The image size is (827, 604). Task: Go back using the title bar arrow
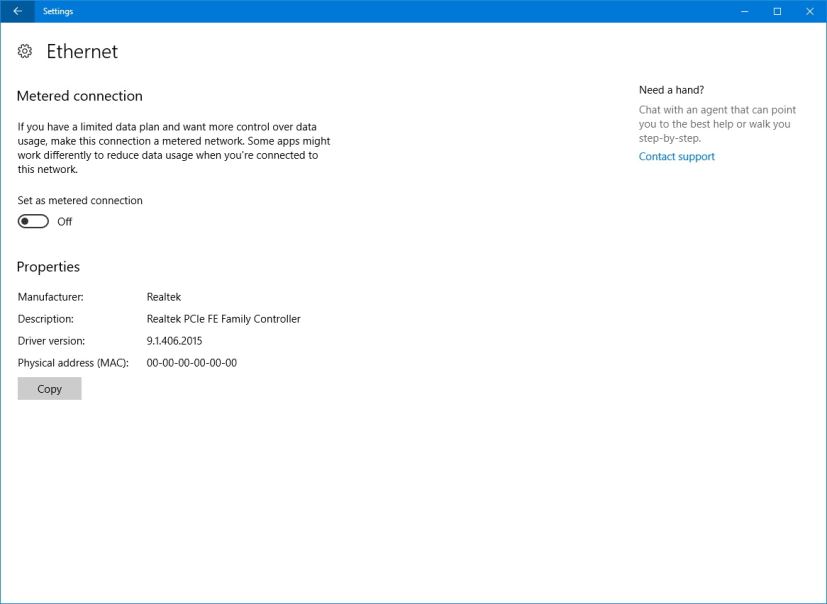coord(17,11)
